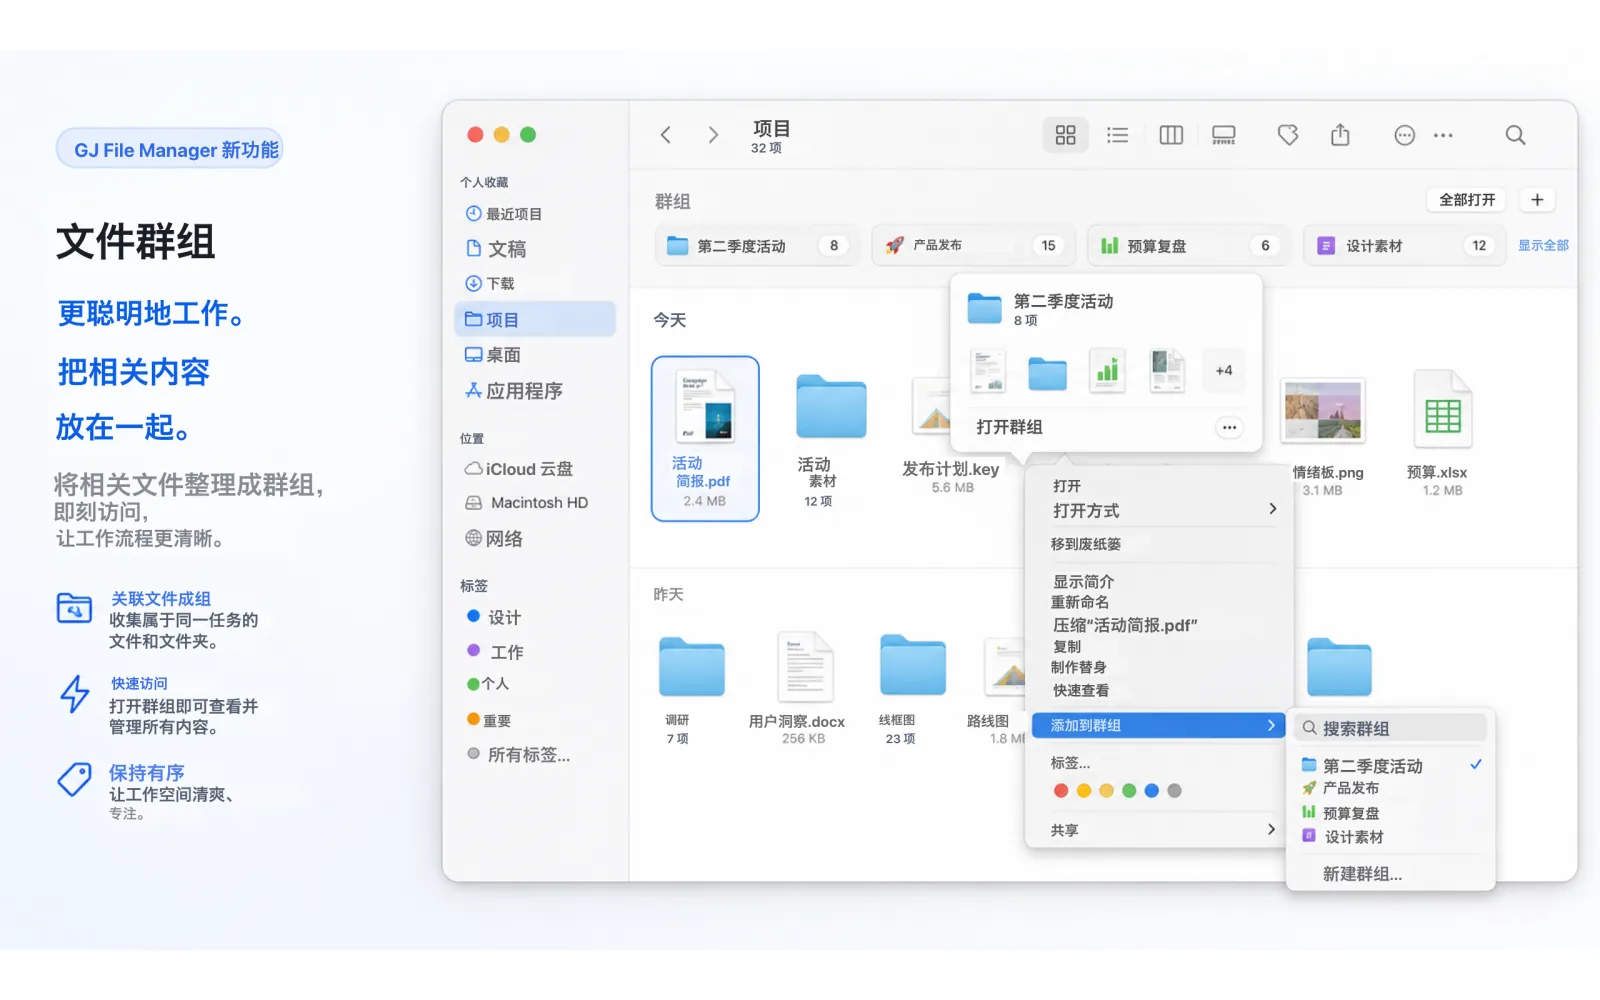Open iCloud 云盘 in the sidebar
Screen dimensions: 1600x1000
pyautogui.click(x=518, y=469)
